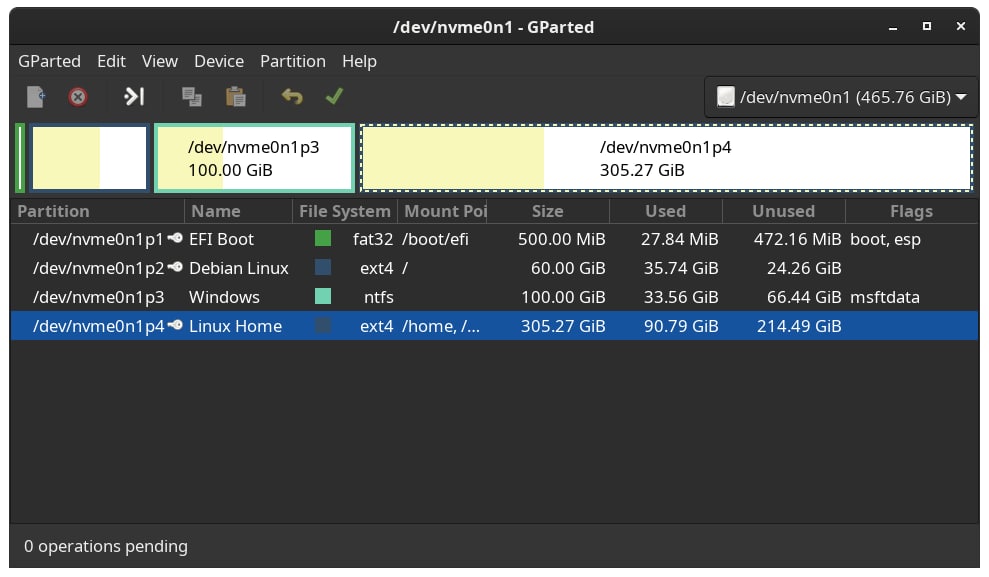Viewport: 989px width, 577px height.
Task: Click the 214.49 GiB unused cell
Action: click(x=799, y=326)
